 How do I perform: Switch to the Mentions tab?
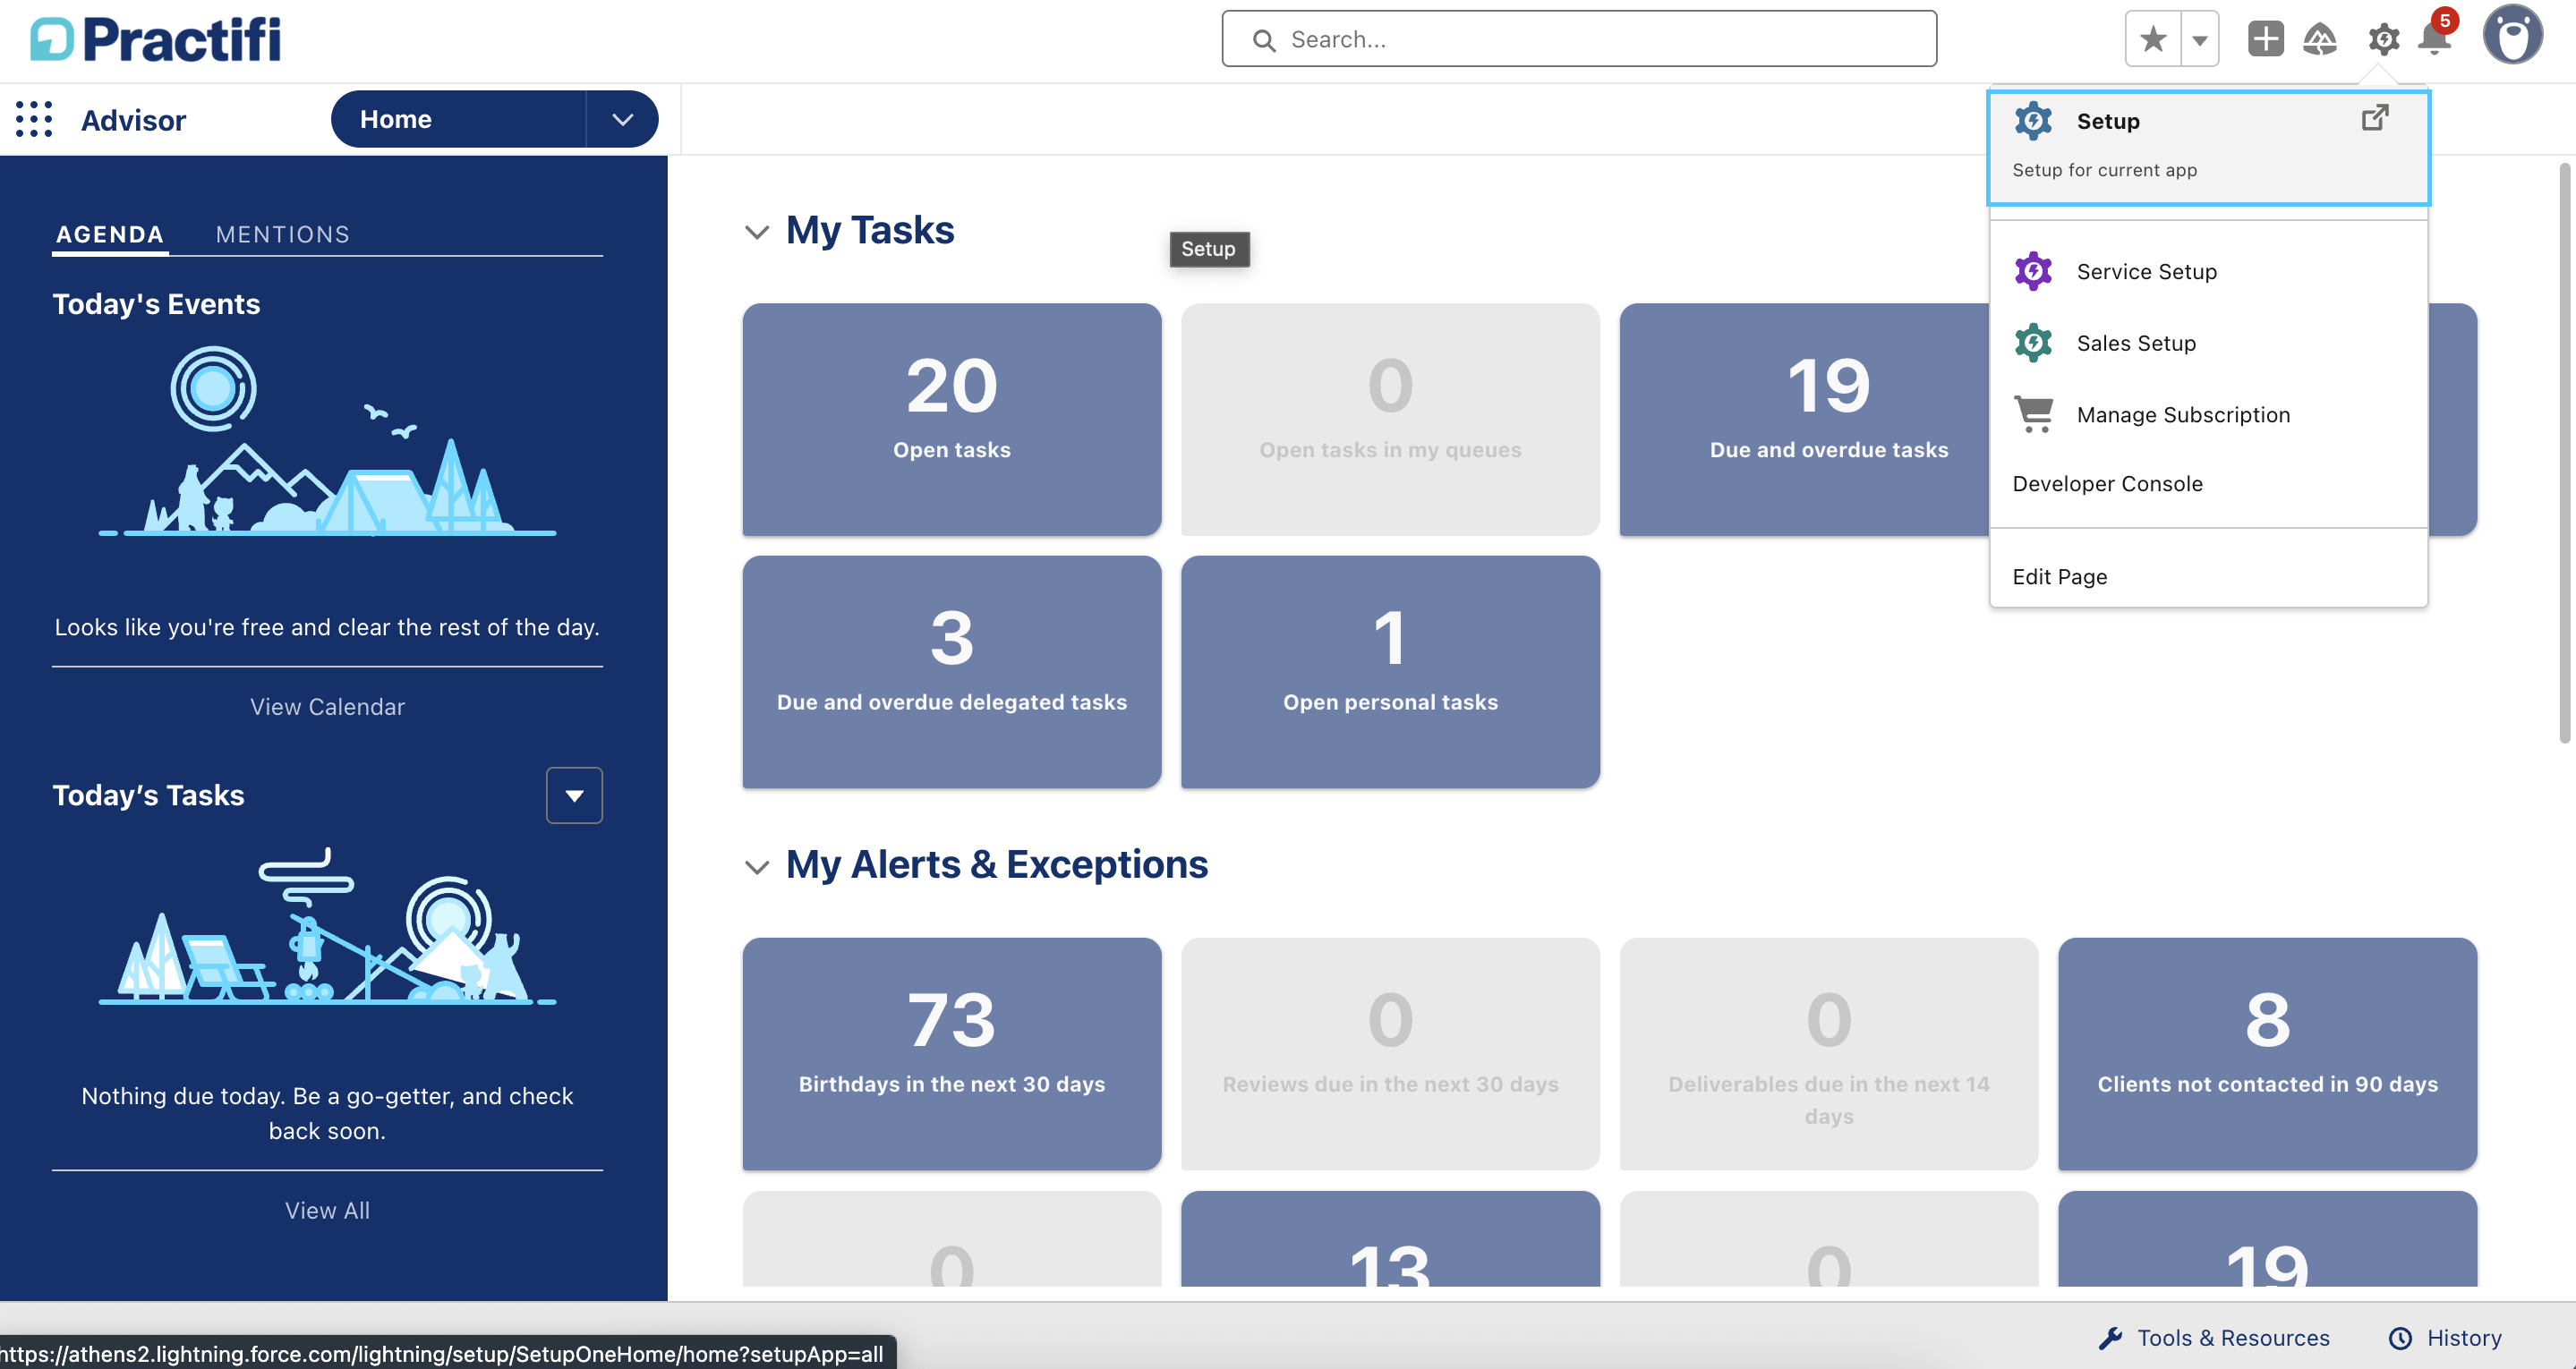[282, 234]
